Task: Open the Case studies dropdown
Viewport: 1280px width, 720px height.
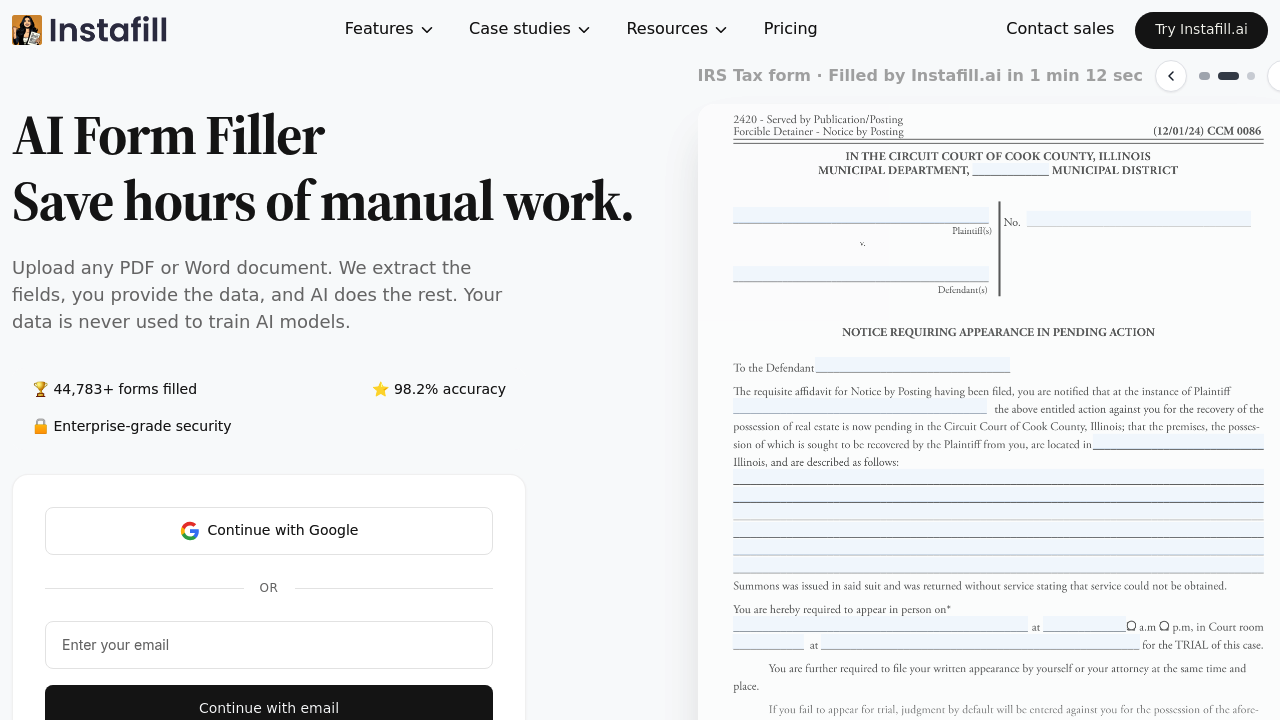Action: click(x=529, y=29)
